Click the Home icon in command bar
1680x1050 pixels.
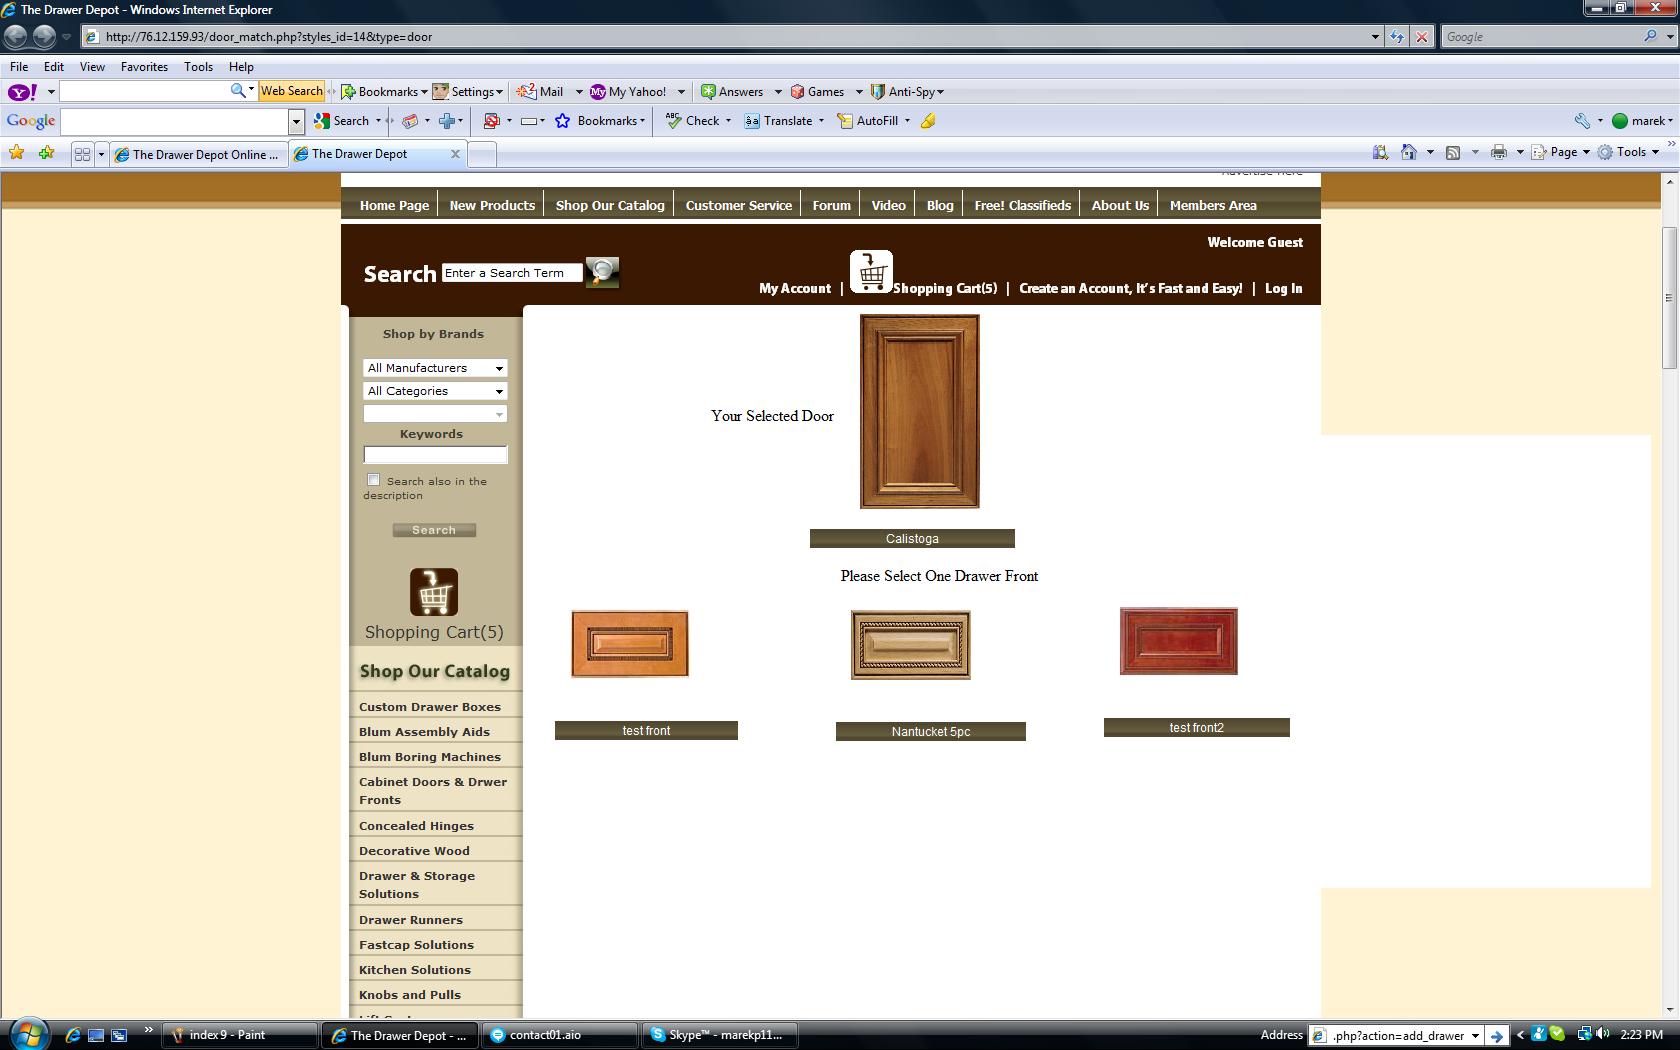1409,153
